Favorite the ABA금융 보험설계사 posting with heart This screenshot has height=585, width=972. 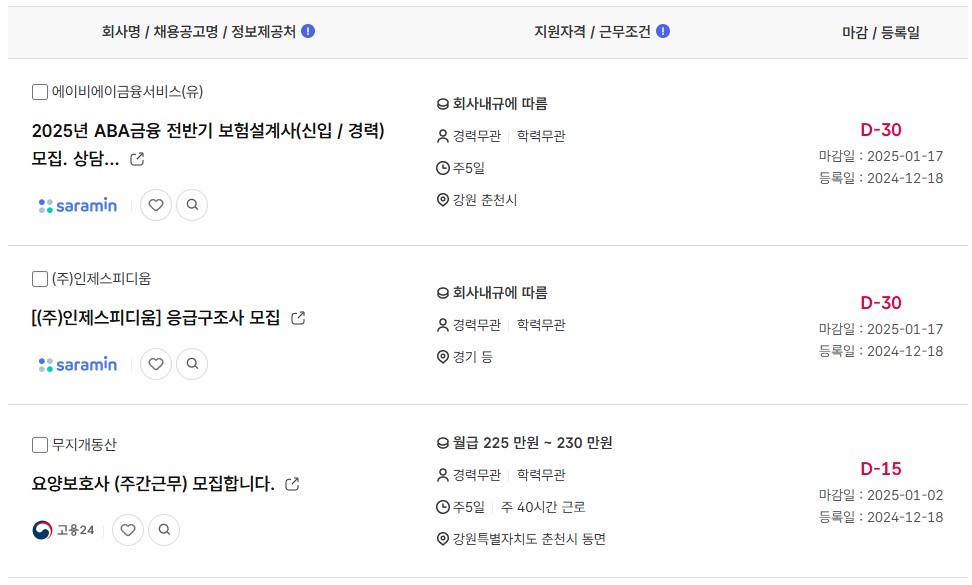[x=156, y=205]
